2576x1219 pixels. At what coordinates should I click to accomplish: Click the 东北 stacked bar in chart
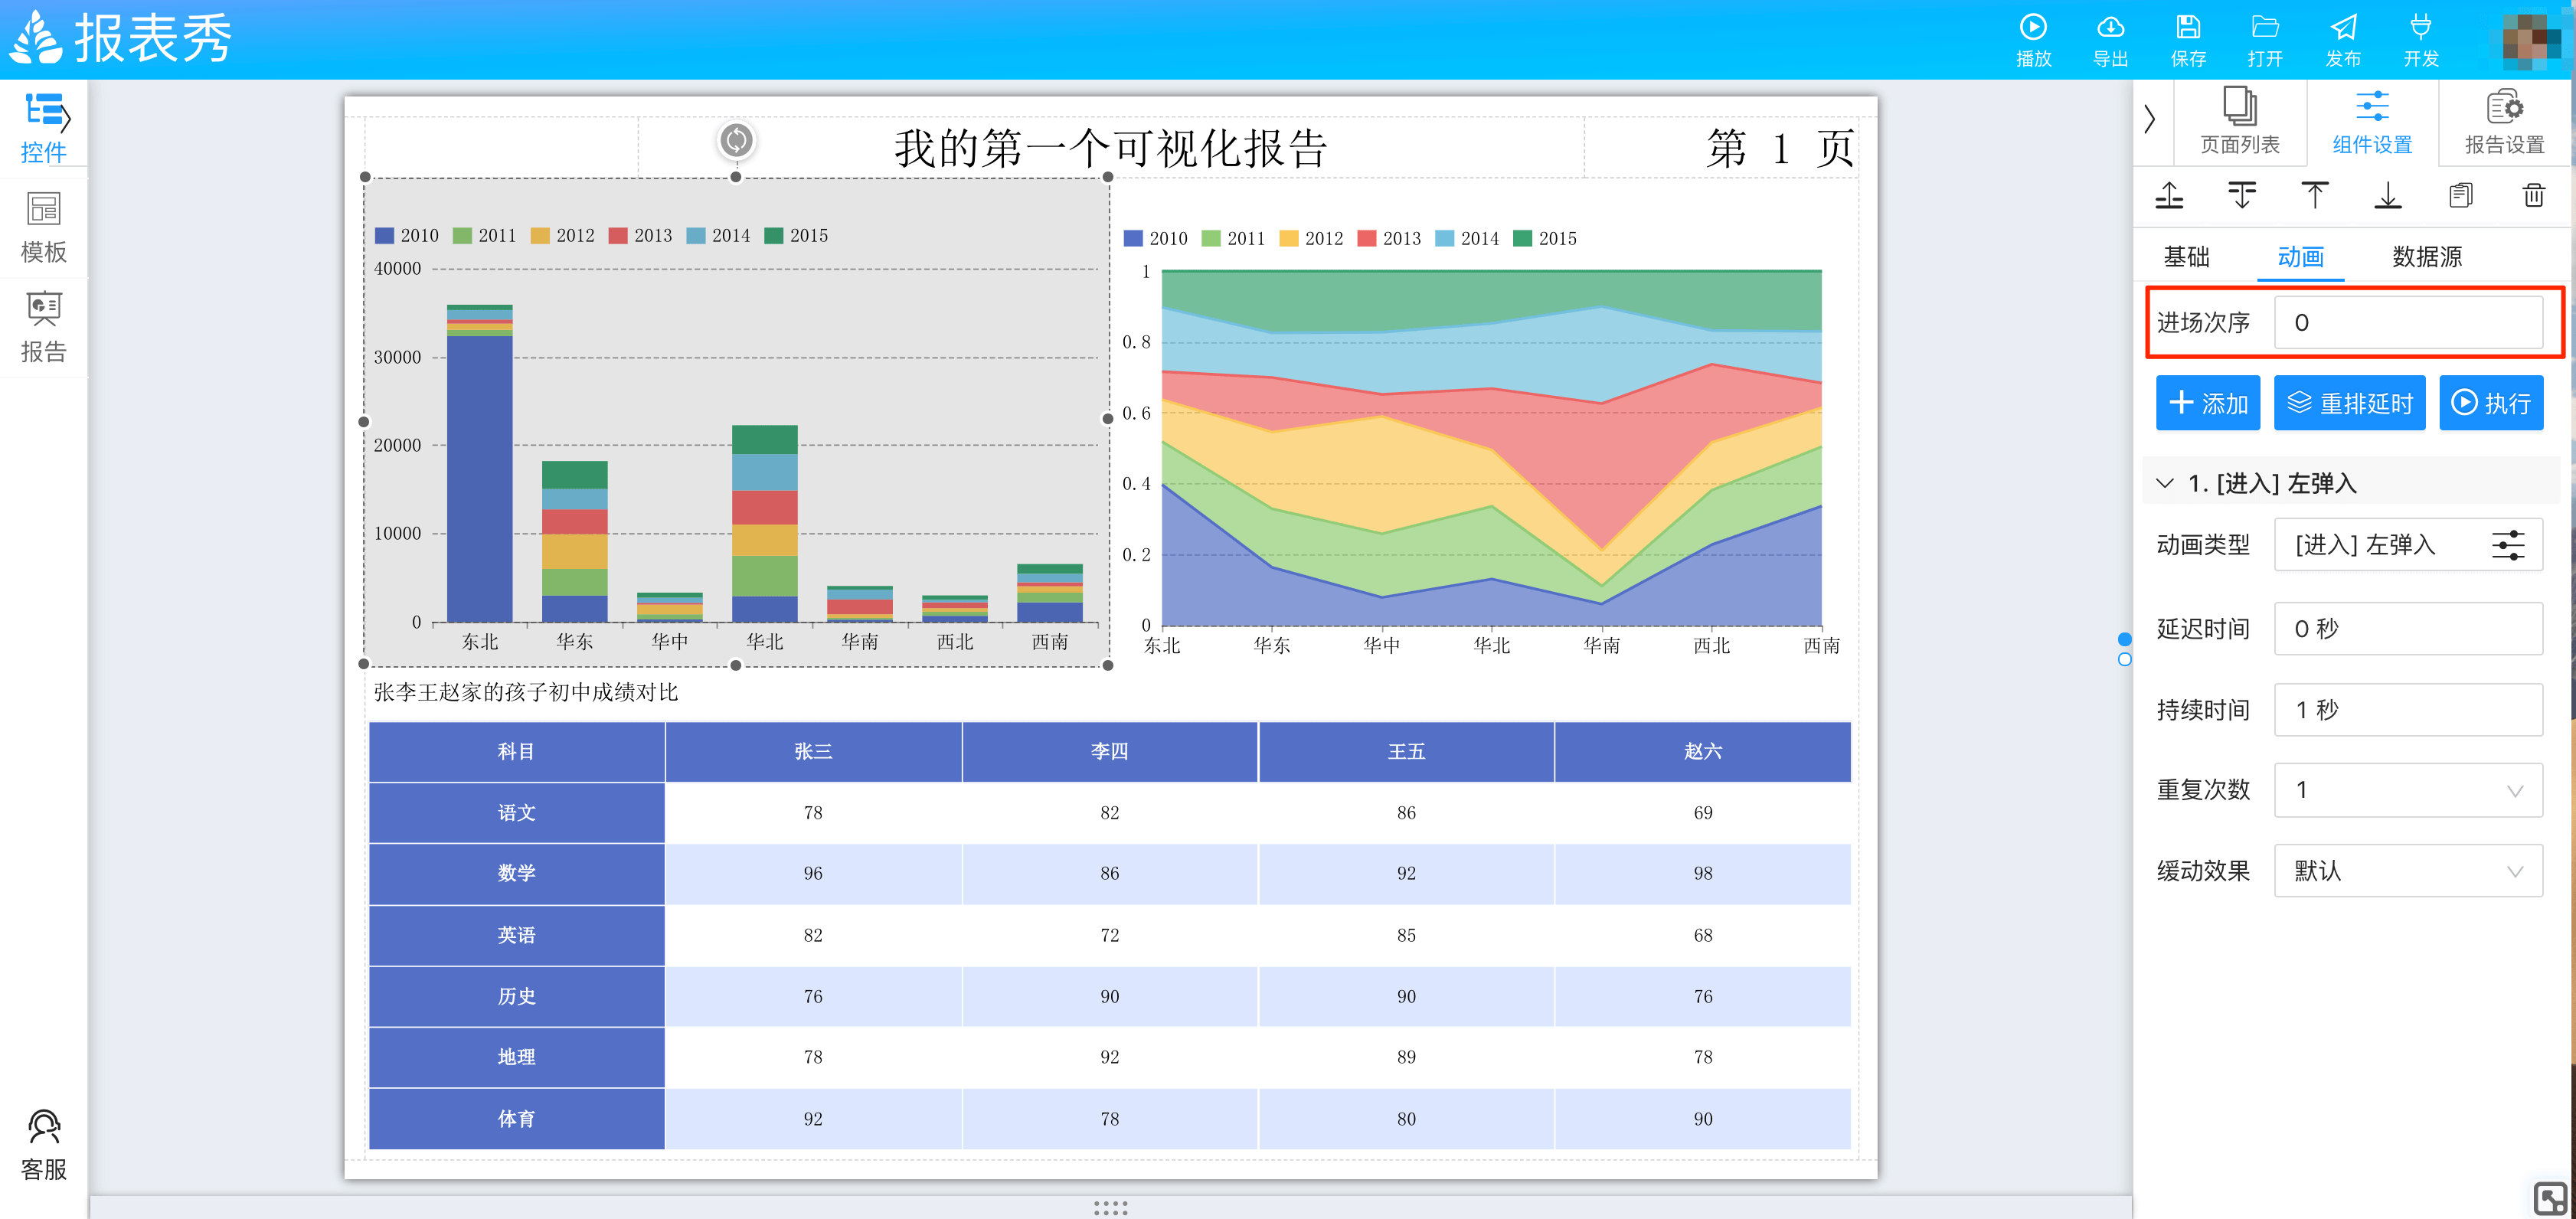point(479,463)
